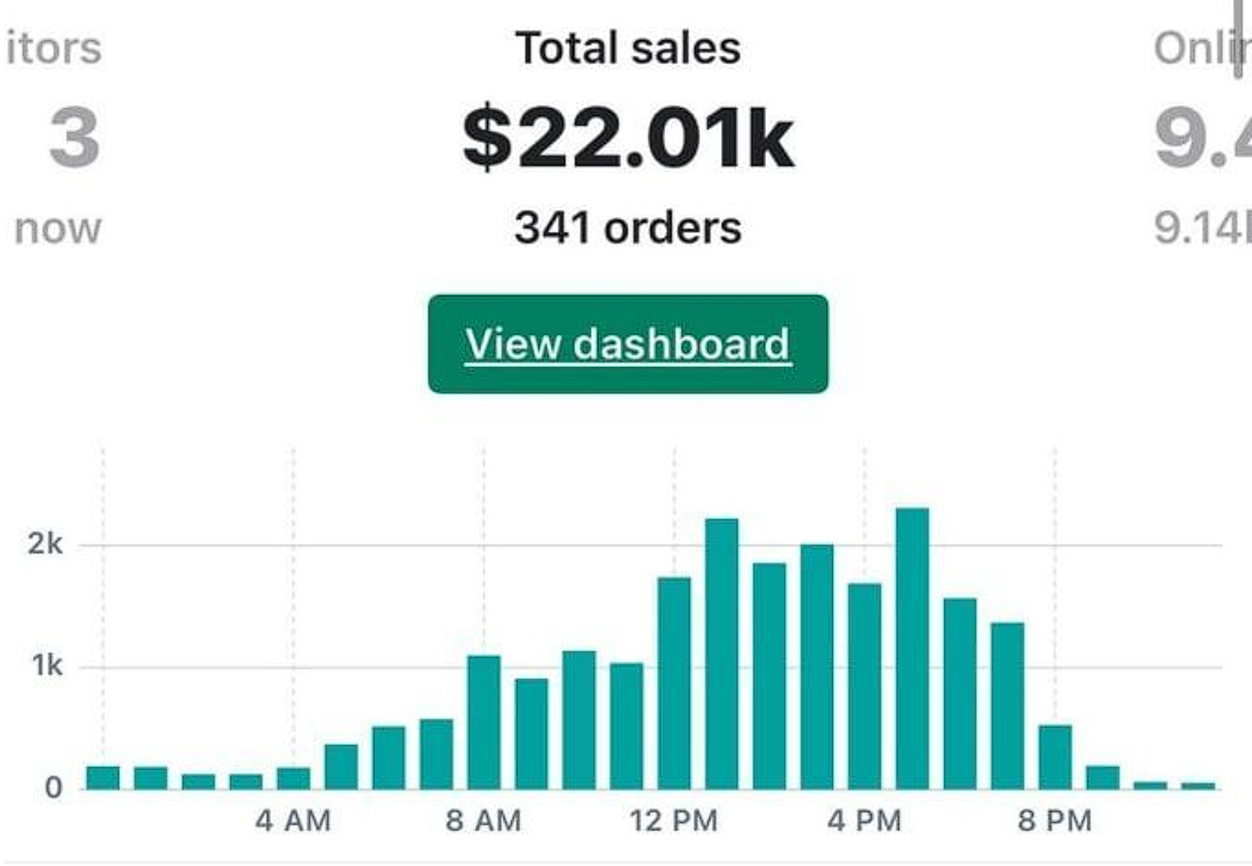Viewport: 1252px width, 866px height.
Task: Click the tallest bar in the sales chart
Action: (x=912, y=648)
